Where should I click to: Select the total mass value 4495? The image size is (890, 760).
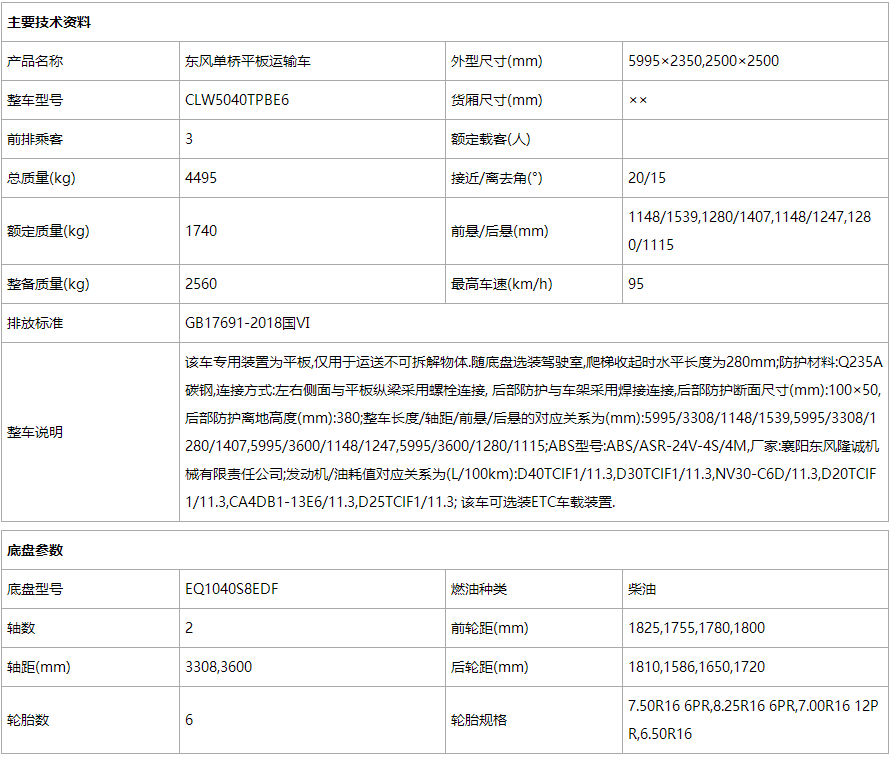[201, 178]
